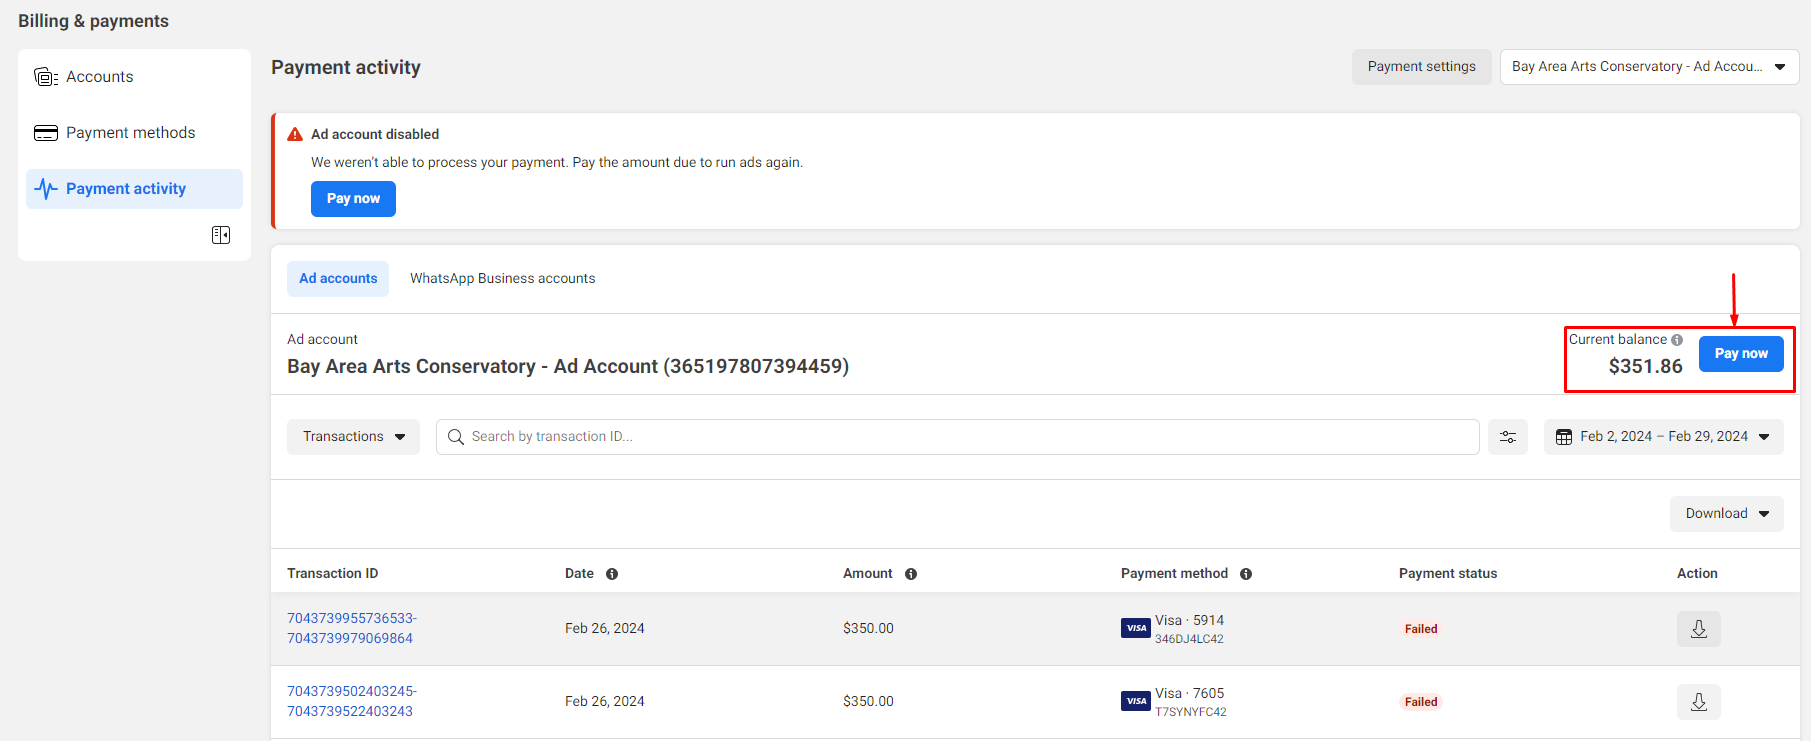The image size is (1811, 741).
Task: Open the Accounts sidebar section
Action: (134, 77)
